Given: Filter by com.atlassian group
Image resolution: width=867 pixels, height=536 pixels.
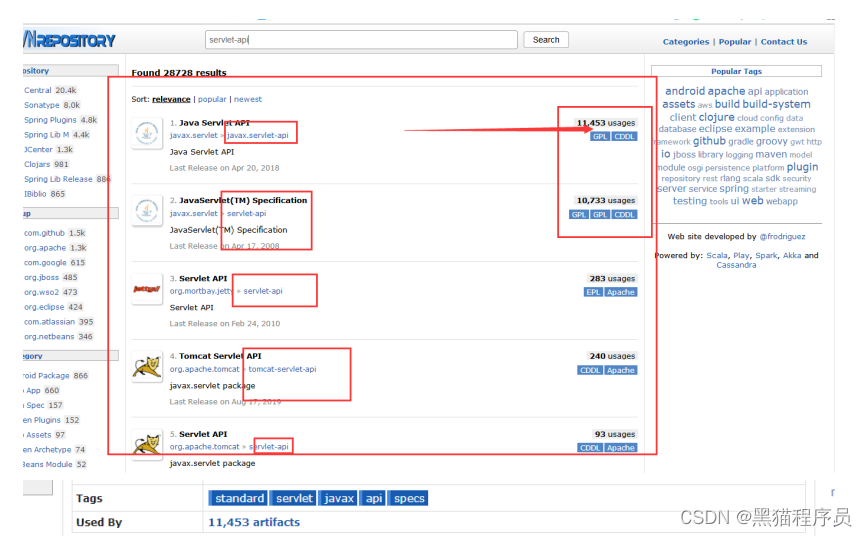Looking at the screenshot, I should [x=49, y=322].
